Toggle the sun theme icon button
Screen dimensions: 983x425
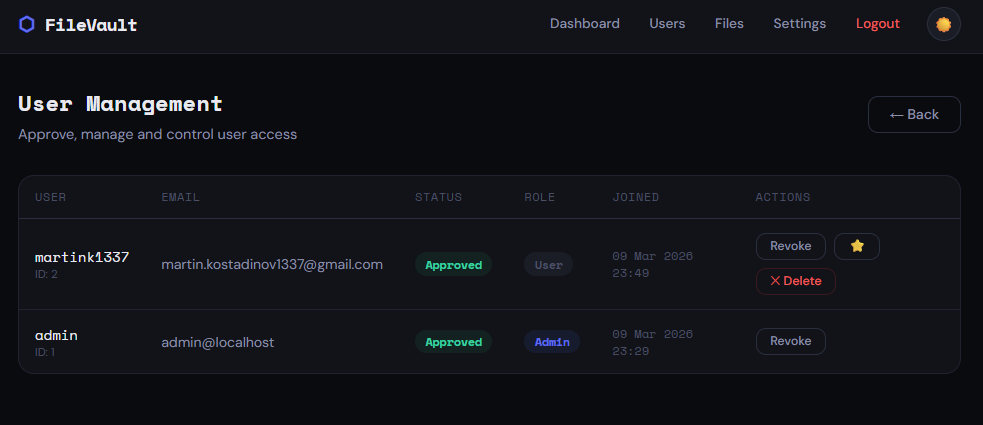pyautogui.click(x=943, y=24)
